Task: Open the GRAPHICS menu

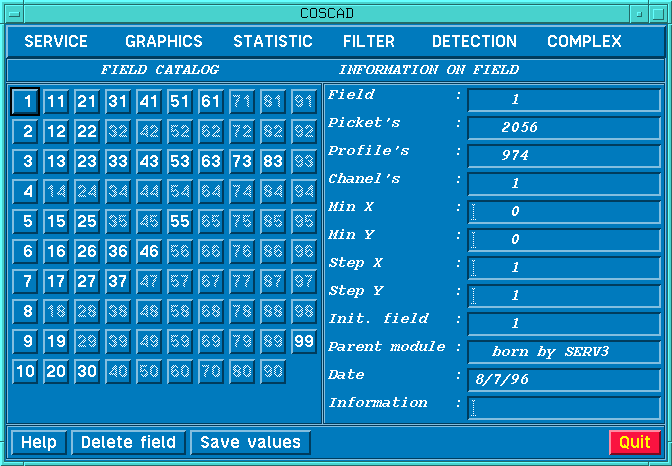Action: pyautogui.click(x=164, y=42)
